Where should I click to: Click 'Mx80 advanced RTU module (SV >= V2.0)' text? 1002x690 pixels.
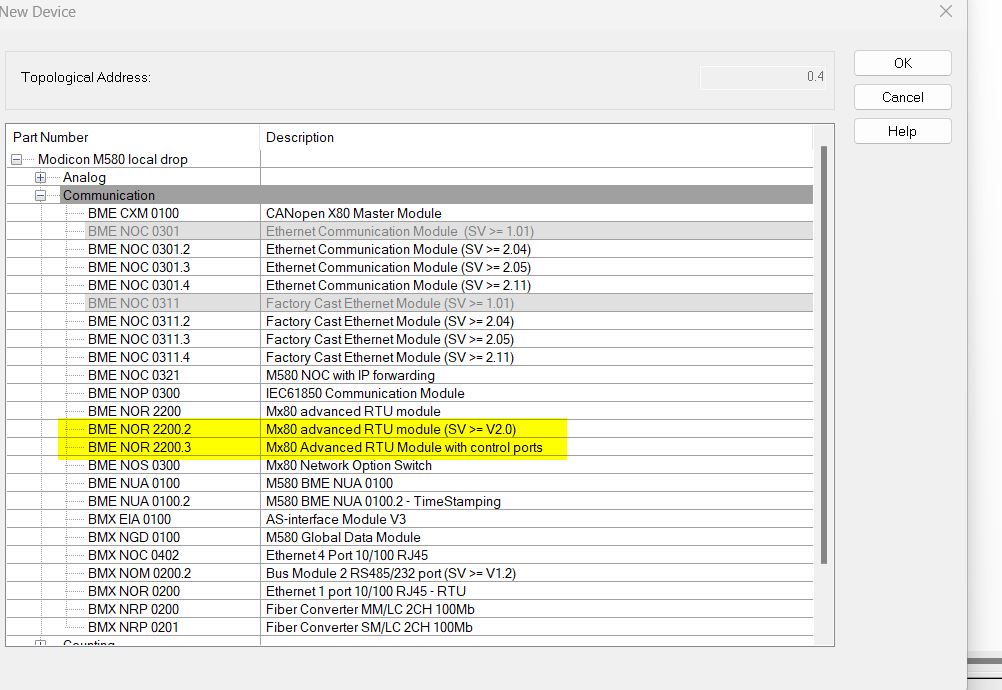pos(390,429)
